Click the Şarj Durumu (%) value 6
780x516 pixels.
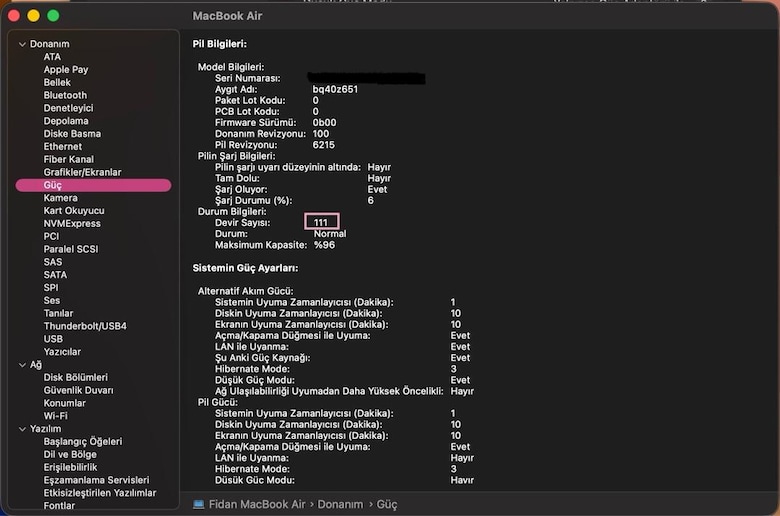point(371,201)
